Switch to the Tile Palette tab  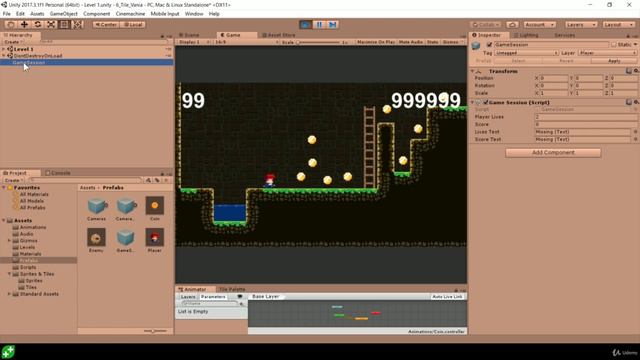[x=232, y=289]
